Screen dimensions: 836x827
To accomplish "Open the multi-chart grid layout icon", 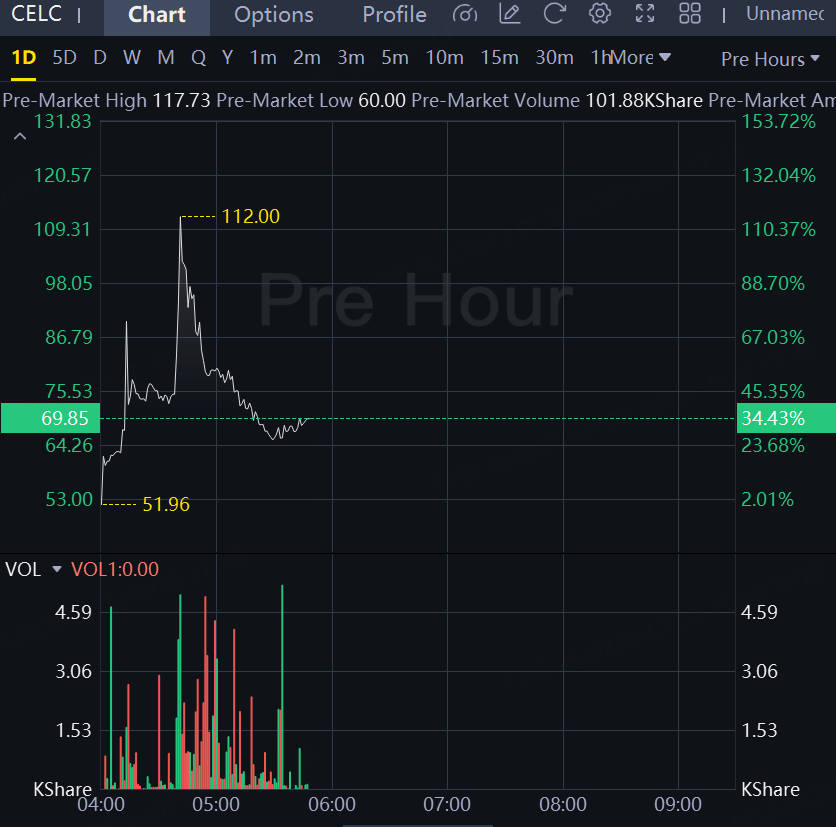I will [x=690, y=14].
